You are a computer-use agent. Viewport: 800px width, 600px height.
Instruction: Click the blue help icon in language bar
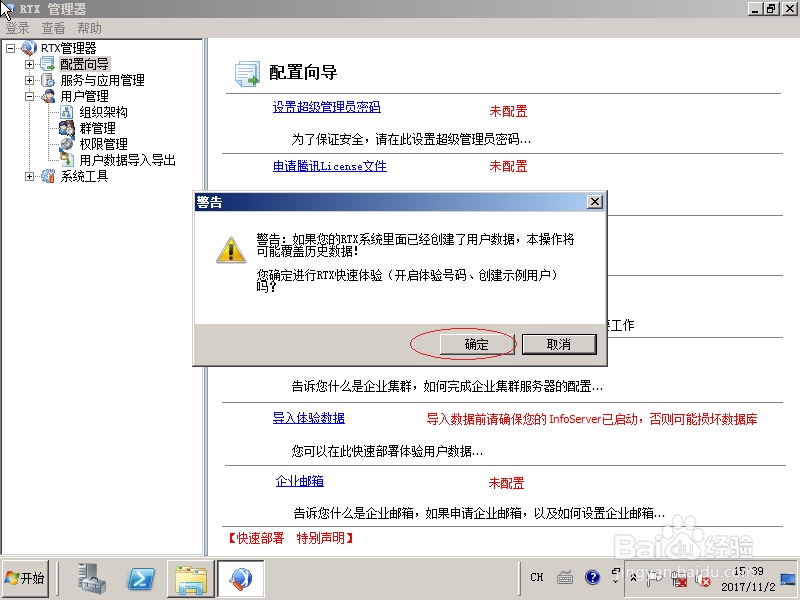click(x=592, y=577)
